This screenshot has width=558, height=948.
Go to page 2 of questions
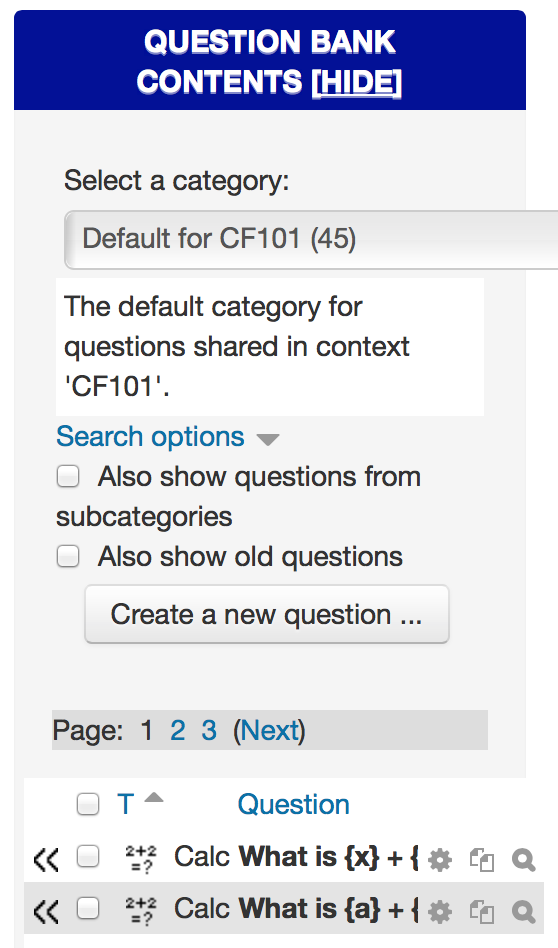177,730
